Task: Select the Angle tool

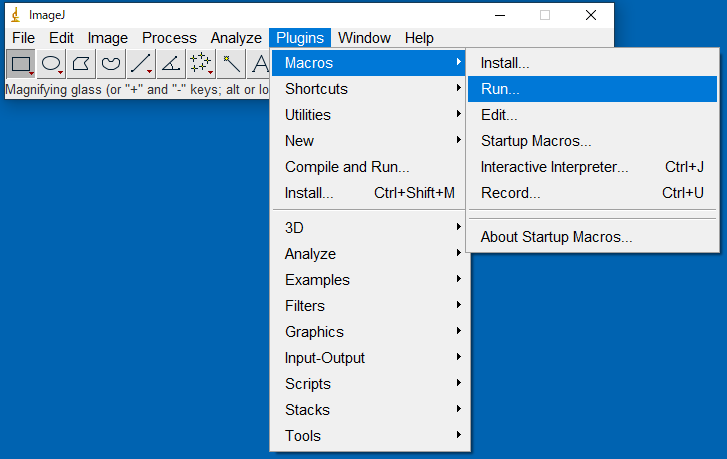Action: [x=171, y=64]
